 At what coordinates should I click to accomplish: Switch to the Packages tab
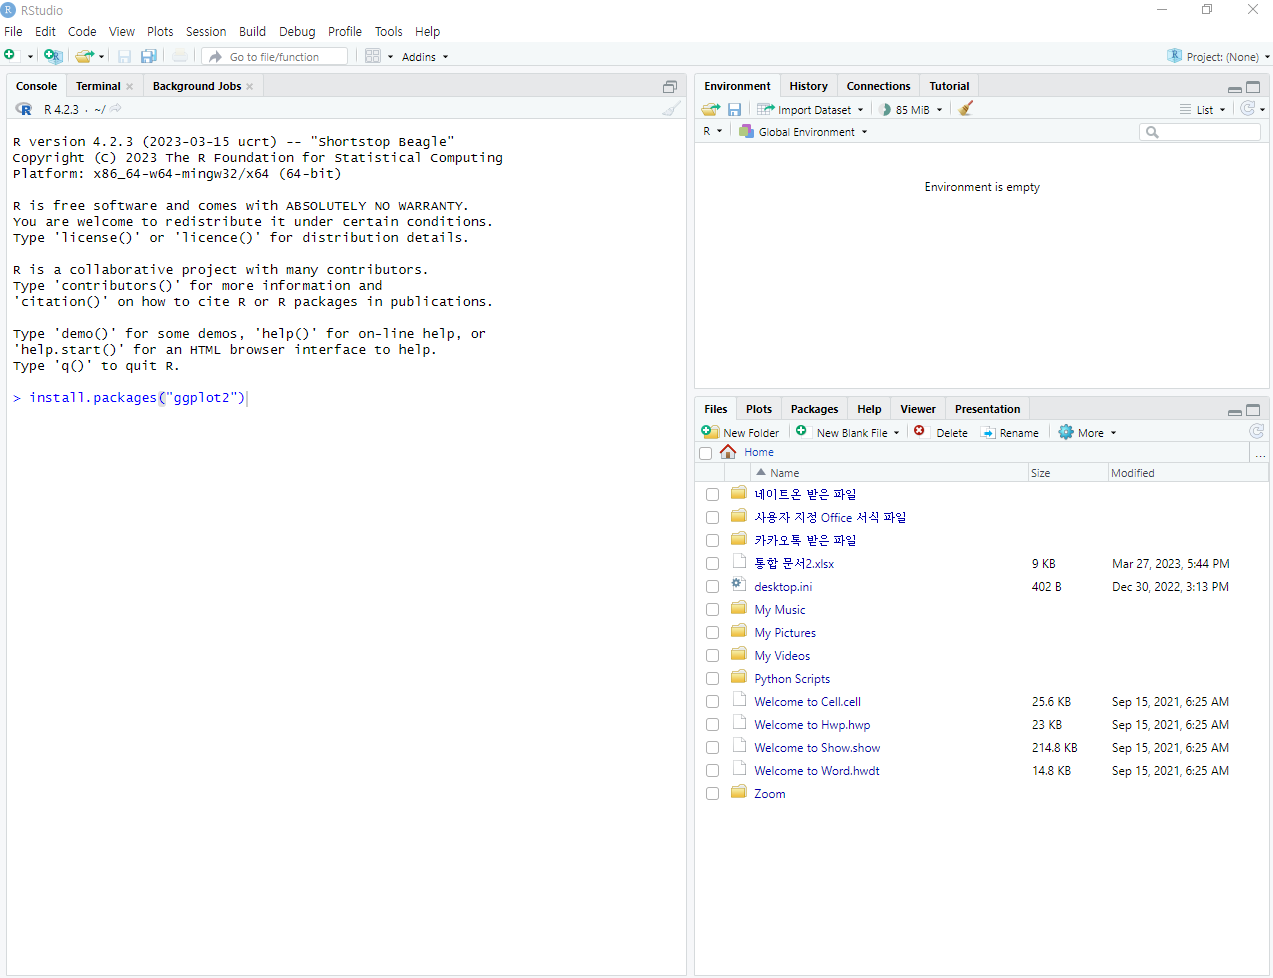(814, 409)
